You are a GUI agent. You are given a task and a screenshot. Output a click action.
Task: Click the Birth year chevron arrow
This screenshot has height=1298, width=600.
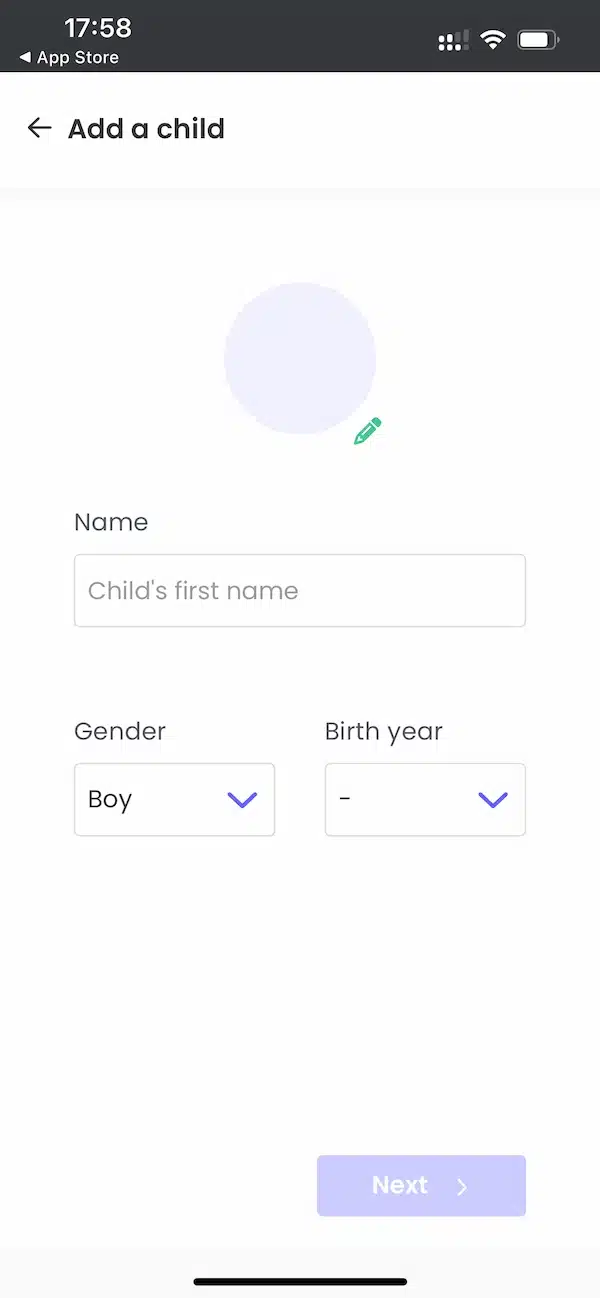[493, 800]
